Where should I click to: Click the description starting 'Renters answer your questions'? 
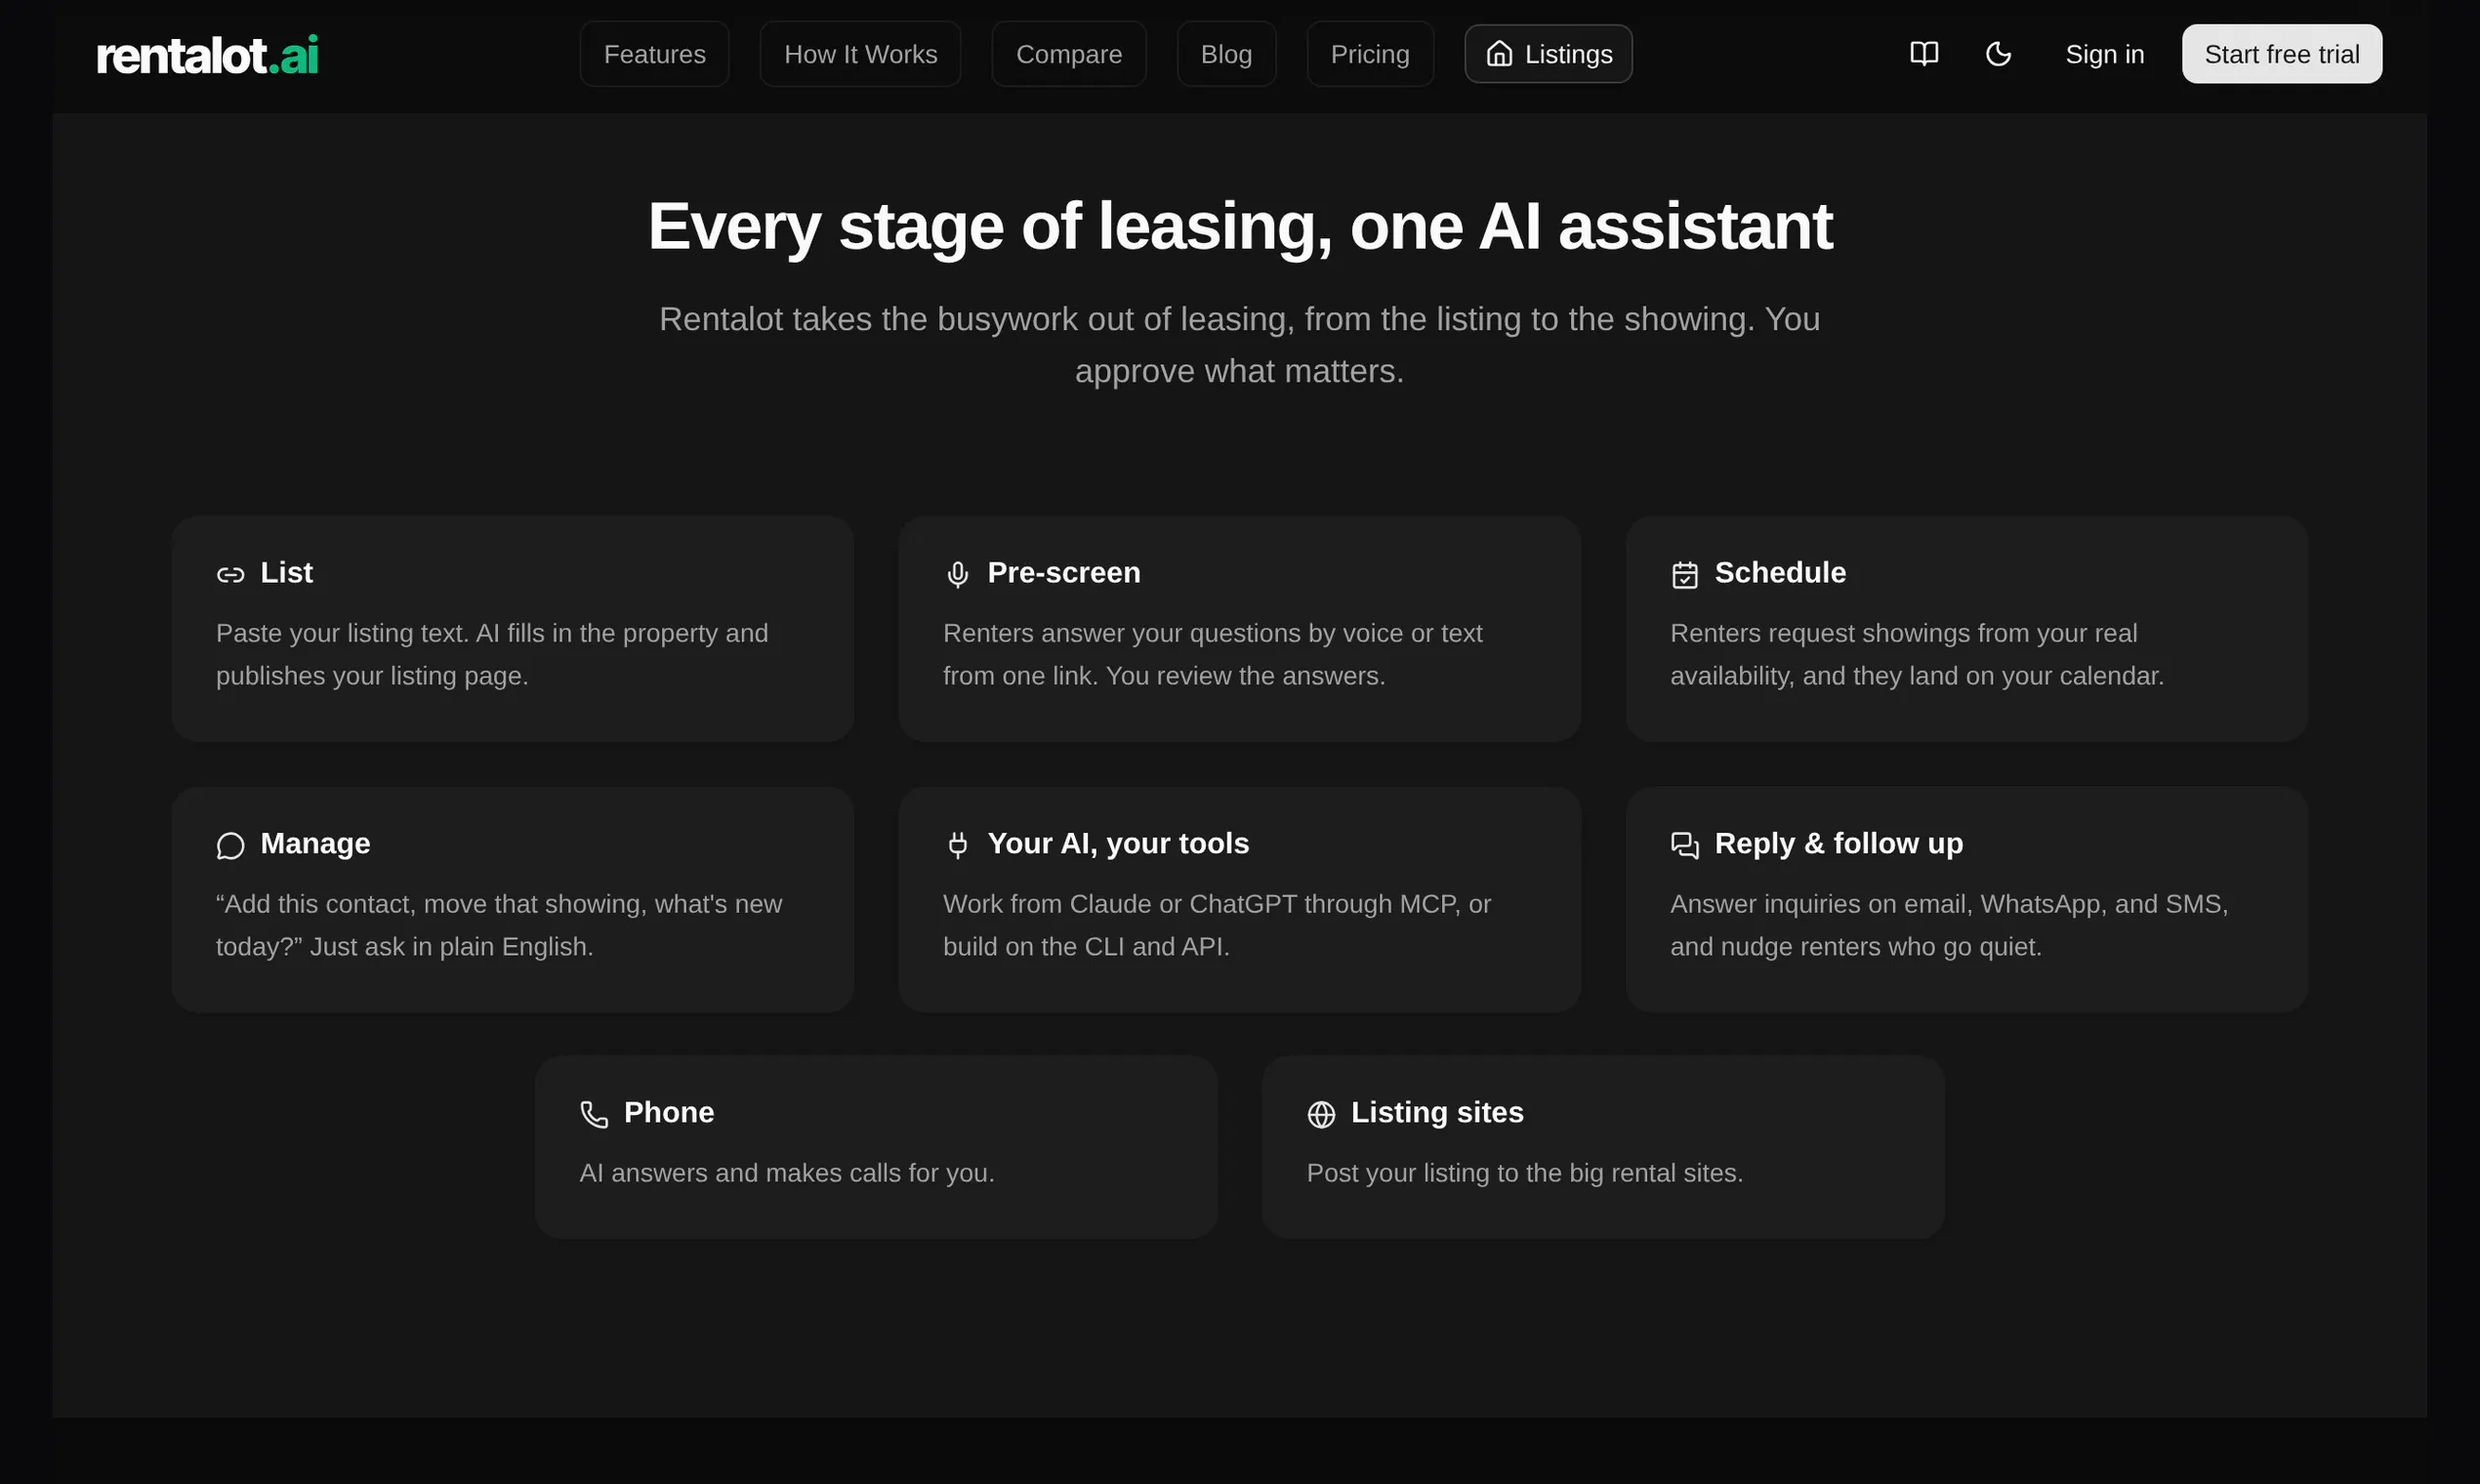(x=1213, y=654)
